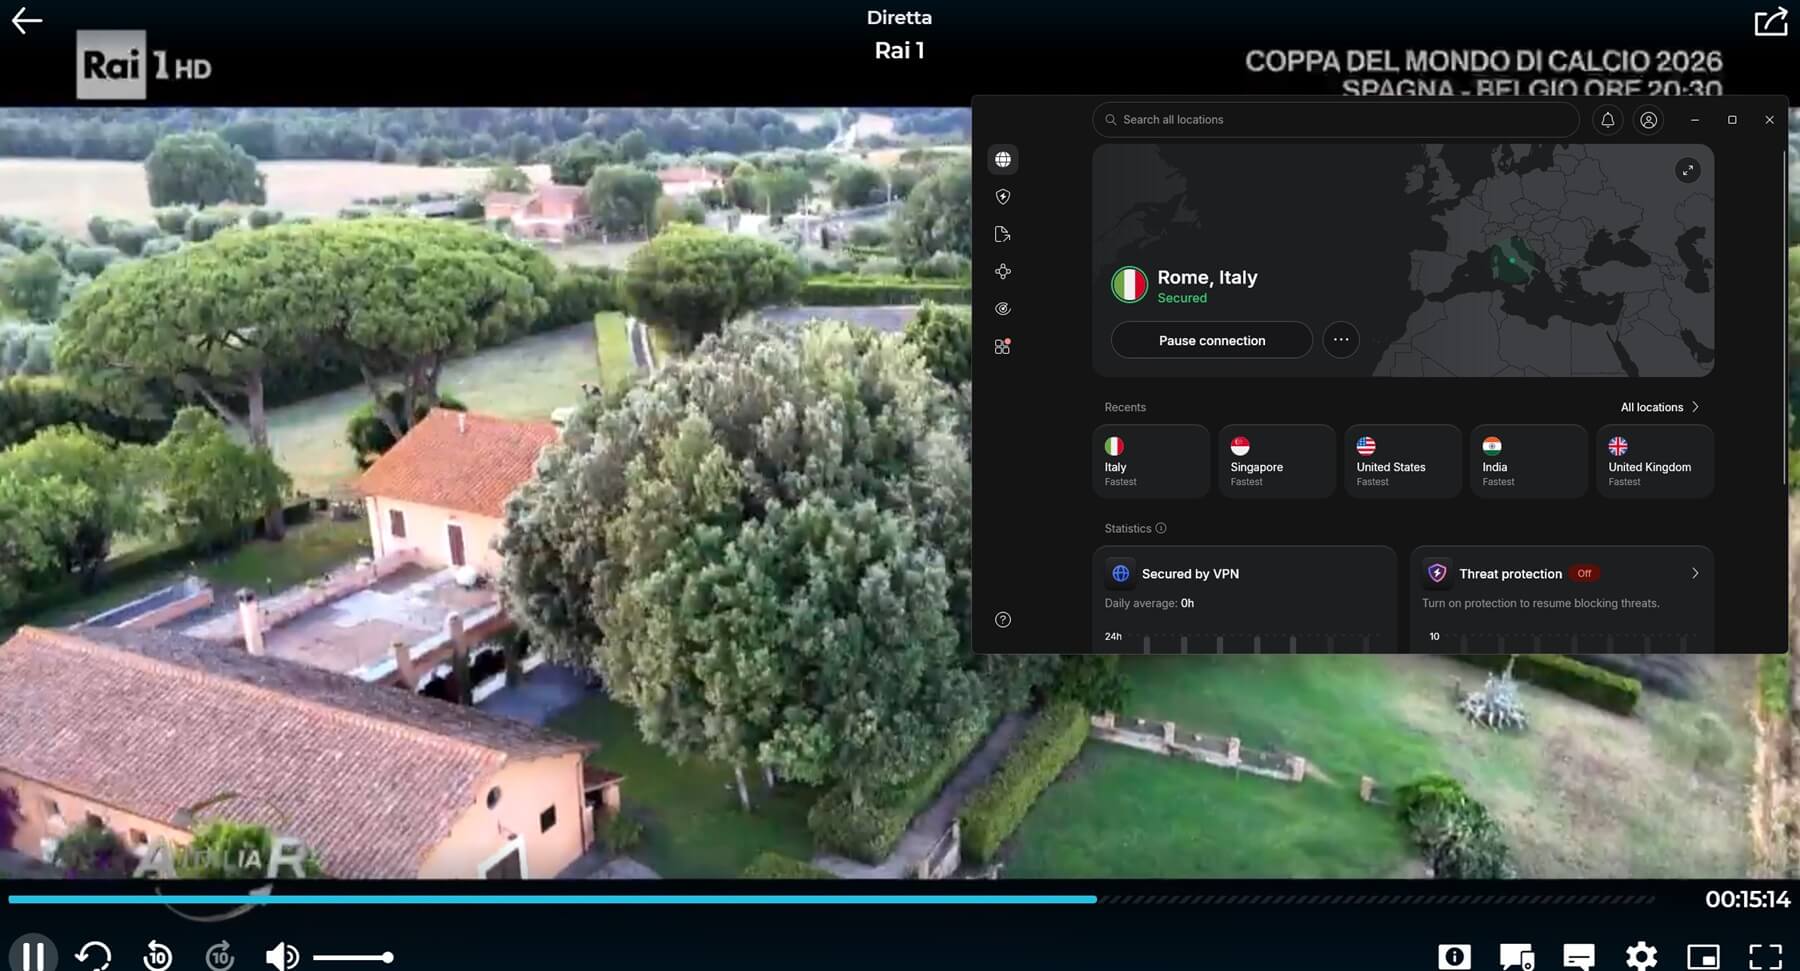Click the "Daily average: 0h" text

pos(1149,603)
